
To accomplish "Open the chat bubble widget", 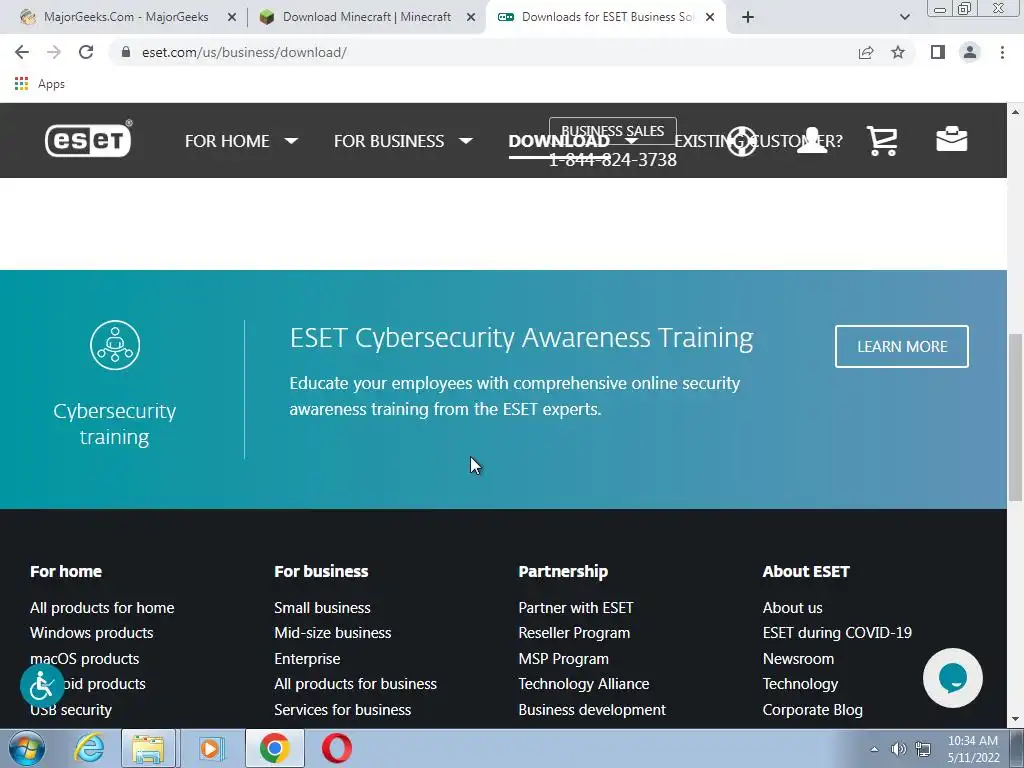I will point(952,678).
